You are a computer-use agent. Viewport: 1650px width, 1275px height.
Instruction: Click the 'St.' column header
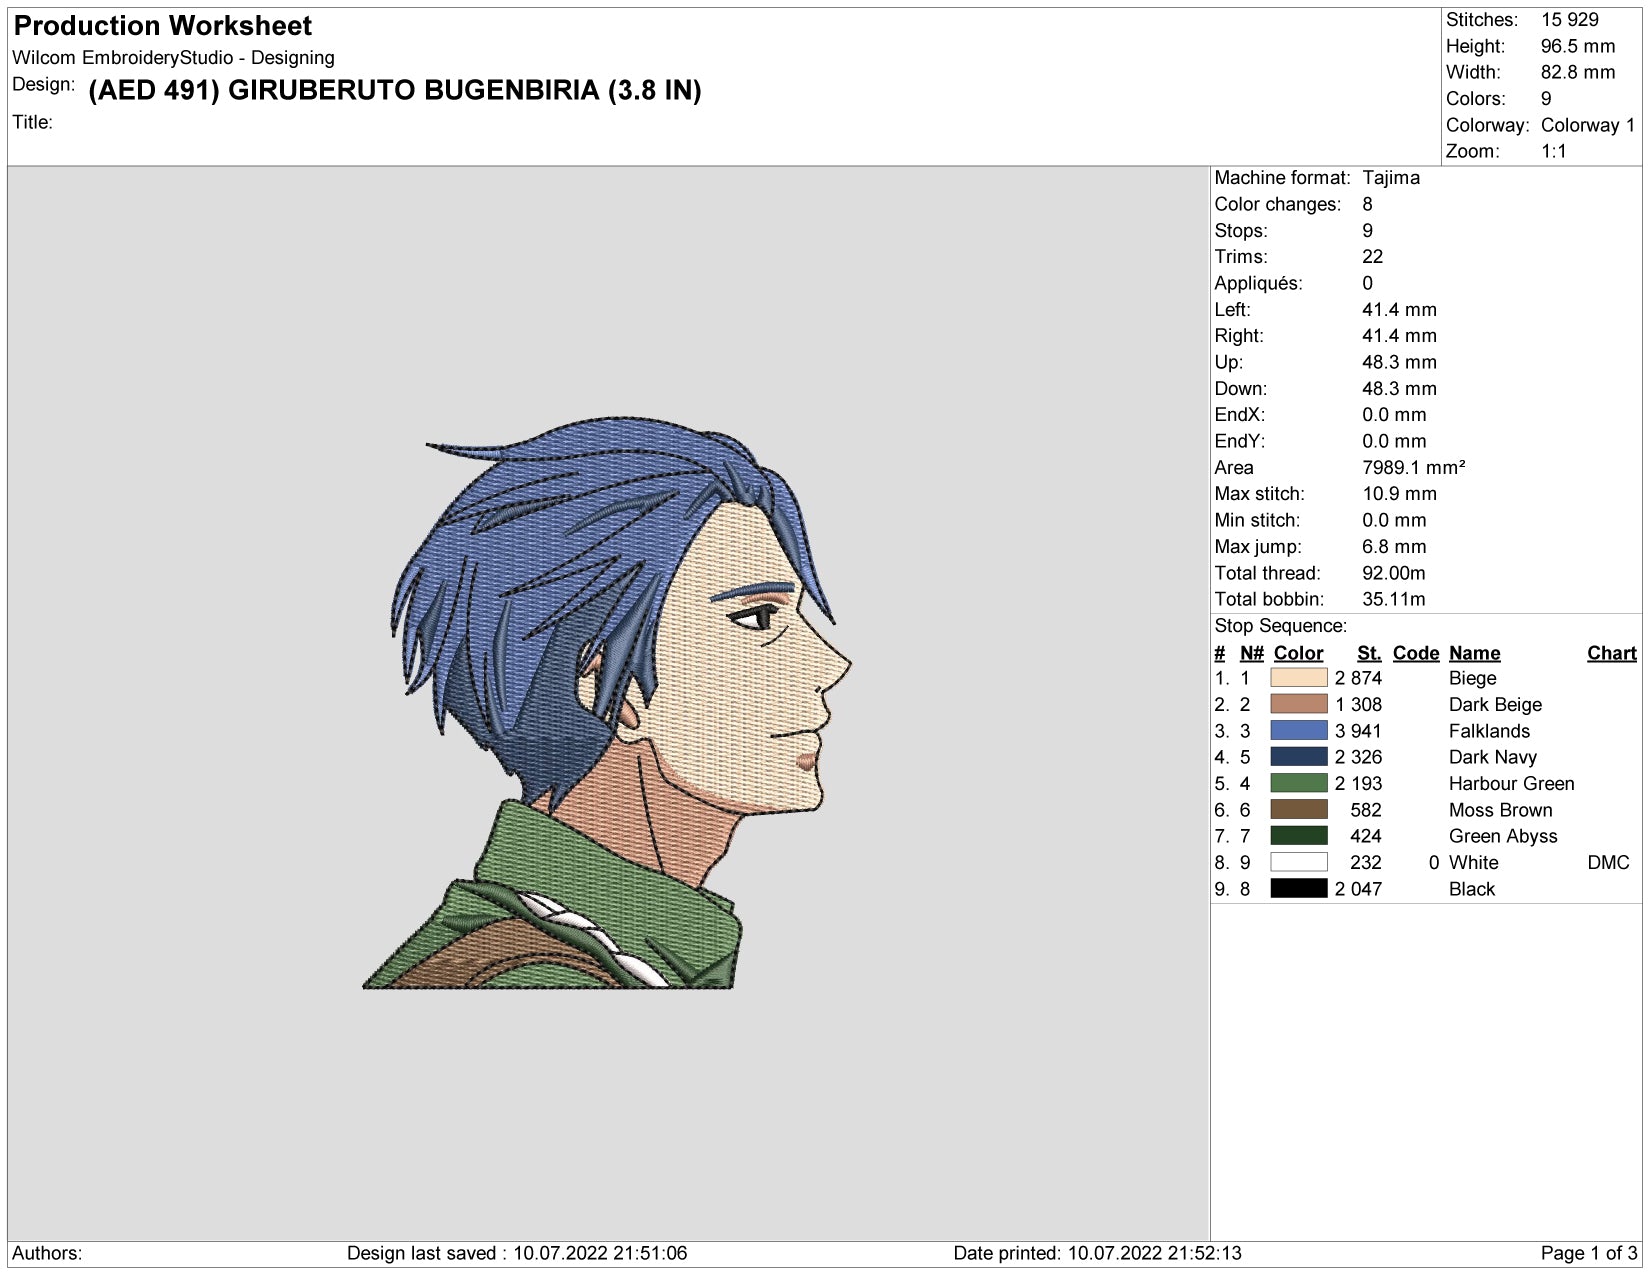coord(1369,653)
